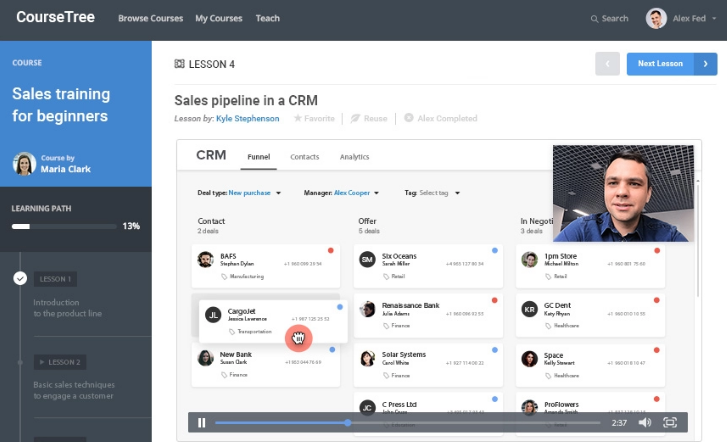Open the New Bank deal card
Screen dimensions: 727x442
point(266,366)
